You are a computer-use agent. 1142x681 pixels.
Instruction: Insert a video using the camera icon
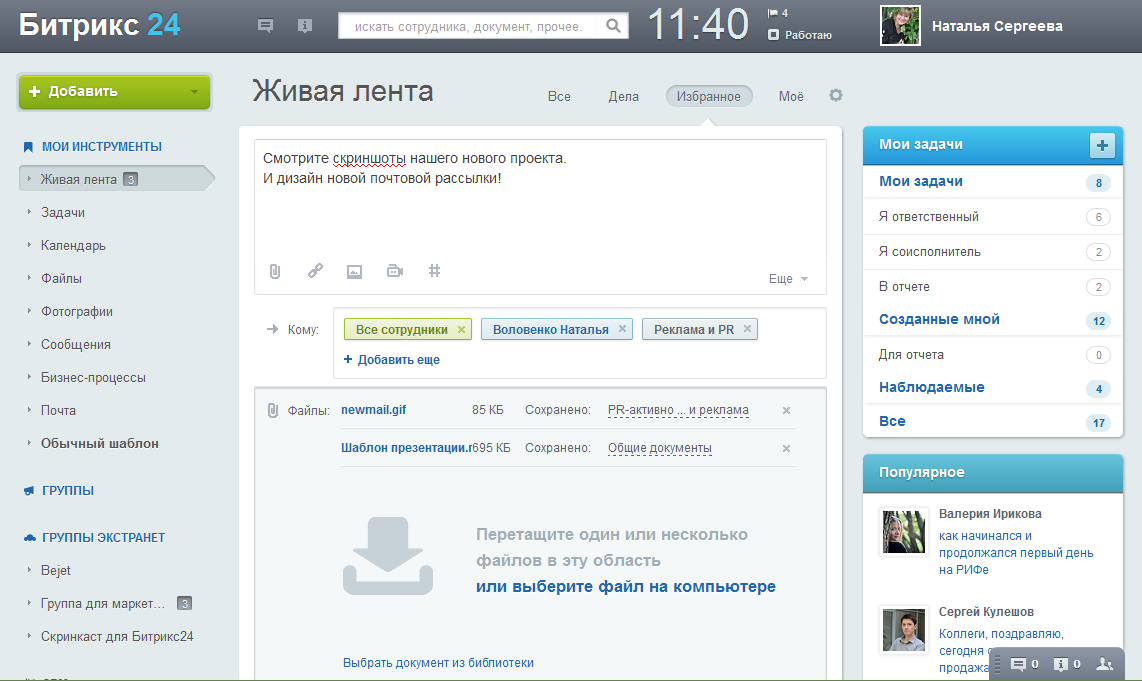pyautogui.click(x=395, y=271)
